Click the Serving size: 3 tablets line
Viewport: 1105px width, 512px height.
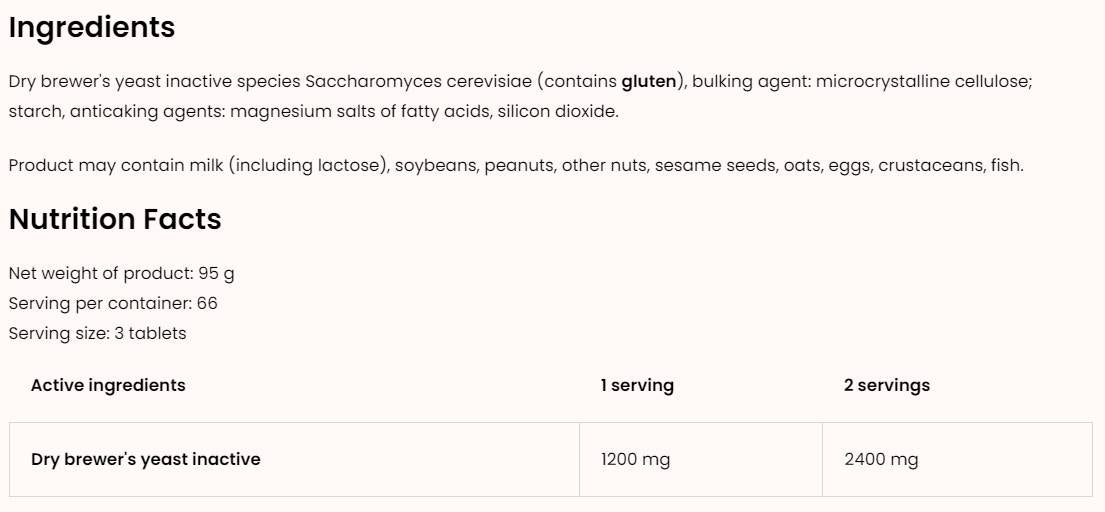tap(97, 333)
